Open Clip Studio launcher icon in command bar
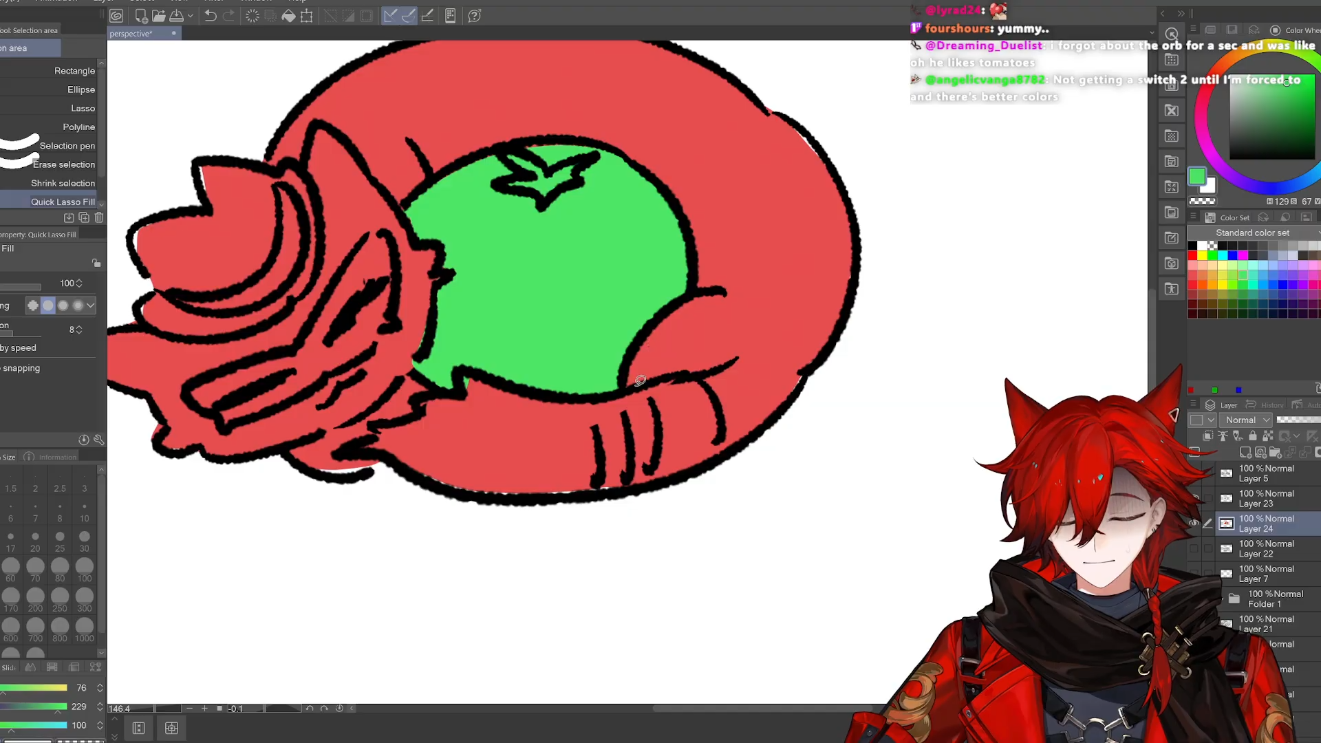The image size is (1321, 743). click(117, 16)
